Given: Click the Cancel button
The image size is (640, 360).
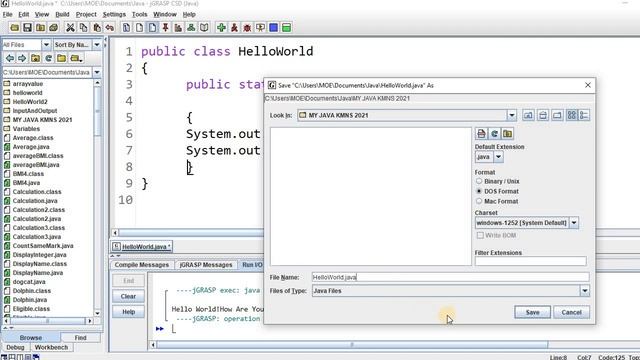Looking at the screenshot, I should (x=571, y=312).
